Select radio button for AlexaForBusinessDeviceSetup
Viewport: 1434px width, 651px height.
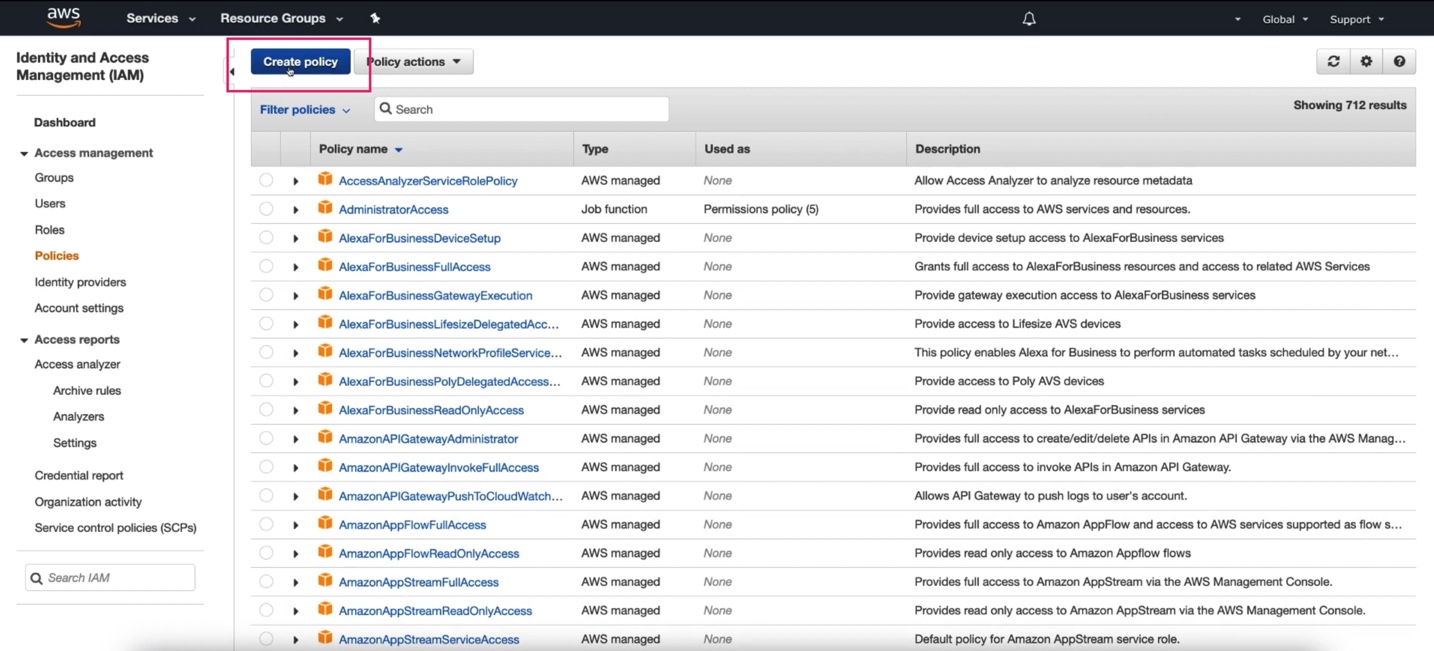click(266, 238)
